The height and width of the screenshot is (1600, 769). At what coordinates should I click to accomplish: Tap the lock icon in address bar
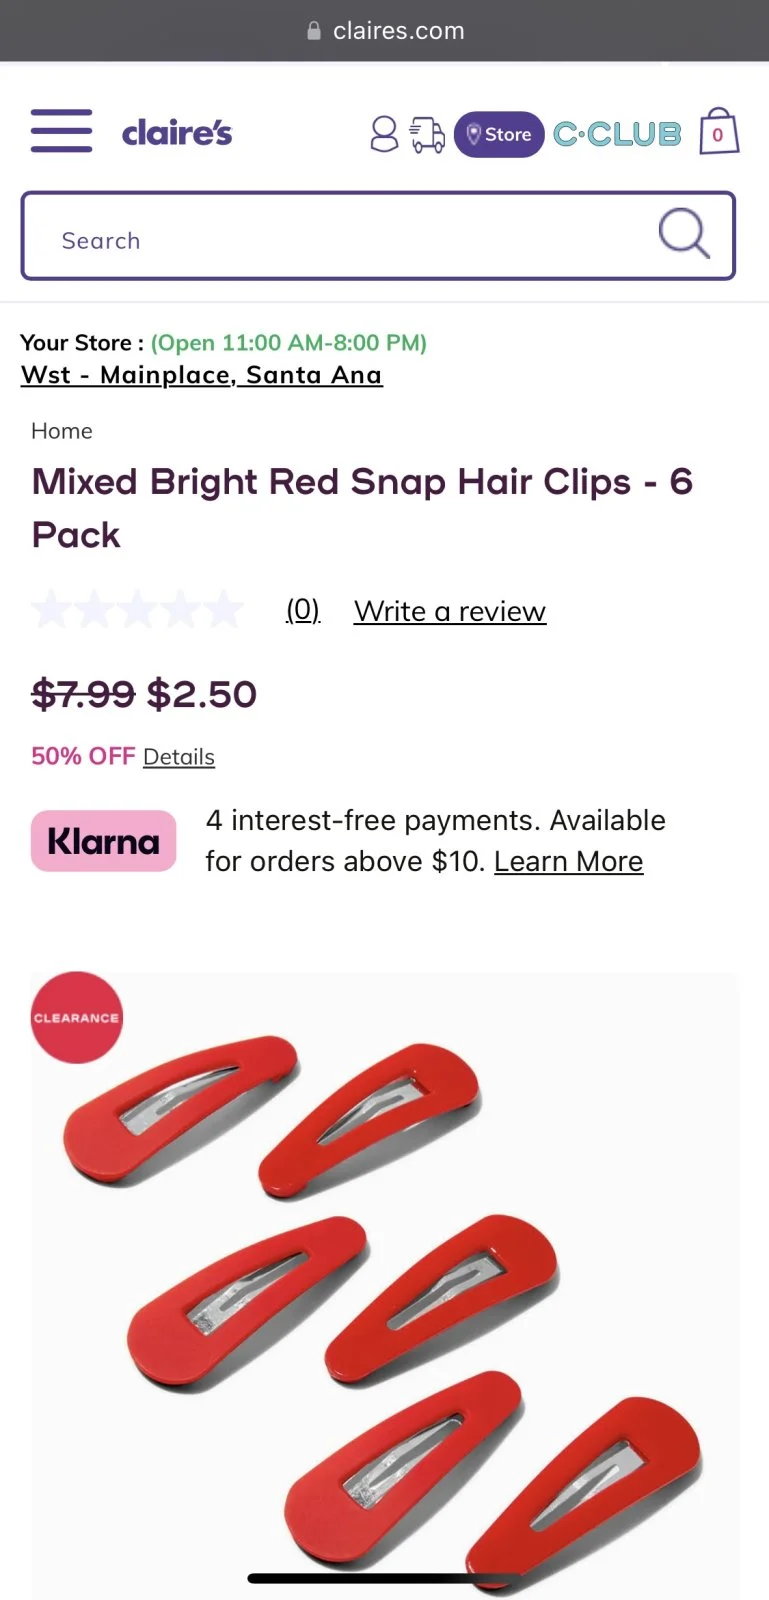click(314, 31)
